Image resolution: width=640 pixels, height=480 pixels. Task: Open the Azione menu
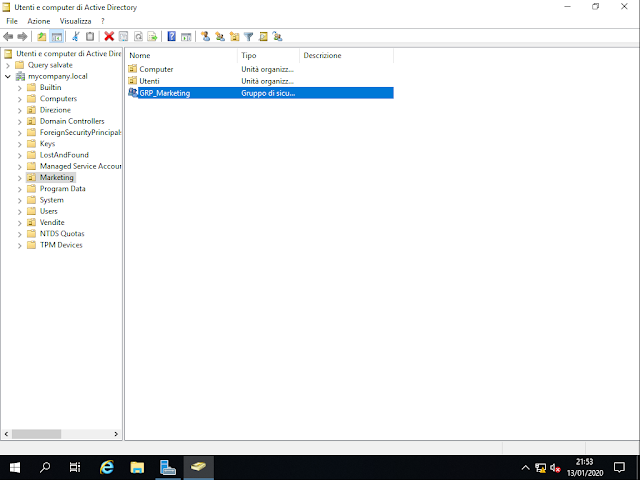coord(38,21)
